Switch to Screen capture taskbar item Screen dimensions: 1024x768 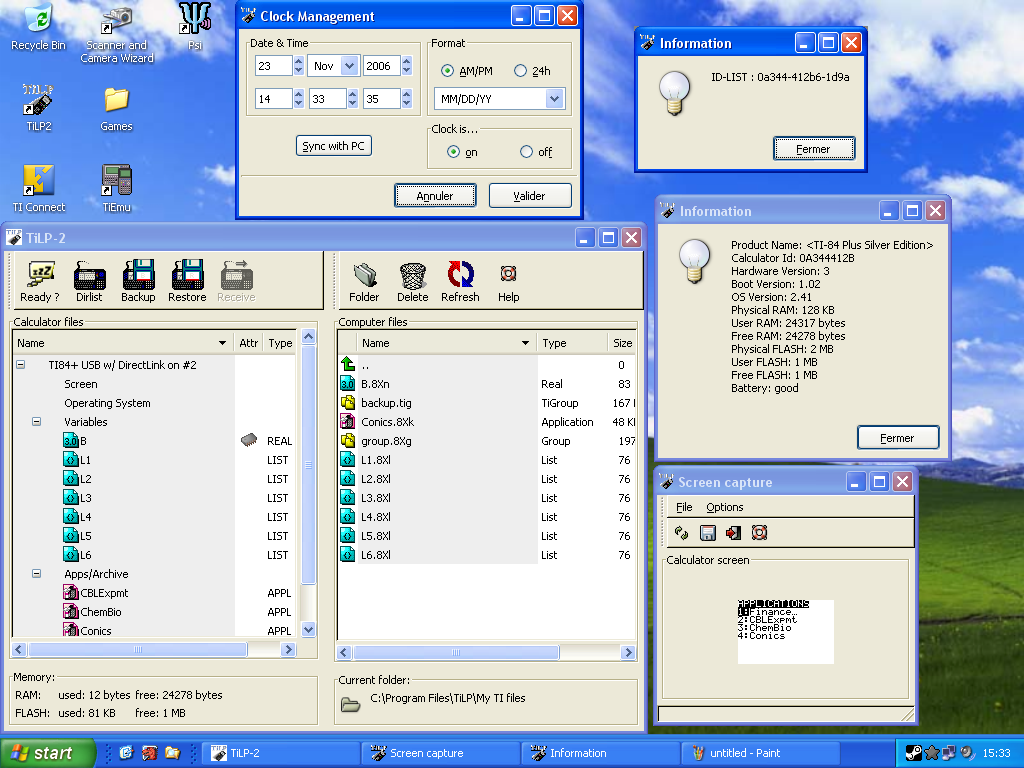pyautogui.click(x=441, y=753)
